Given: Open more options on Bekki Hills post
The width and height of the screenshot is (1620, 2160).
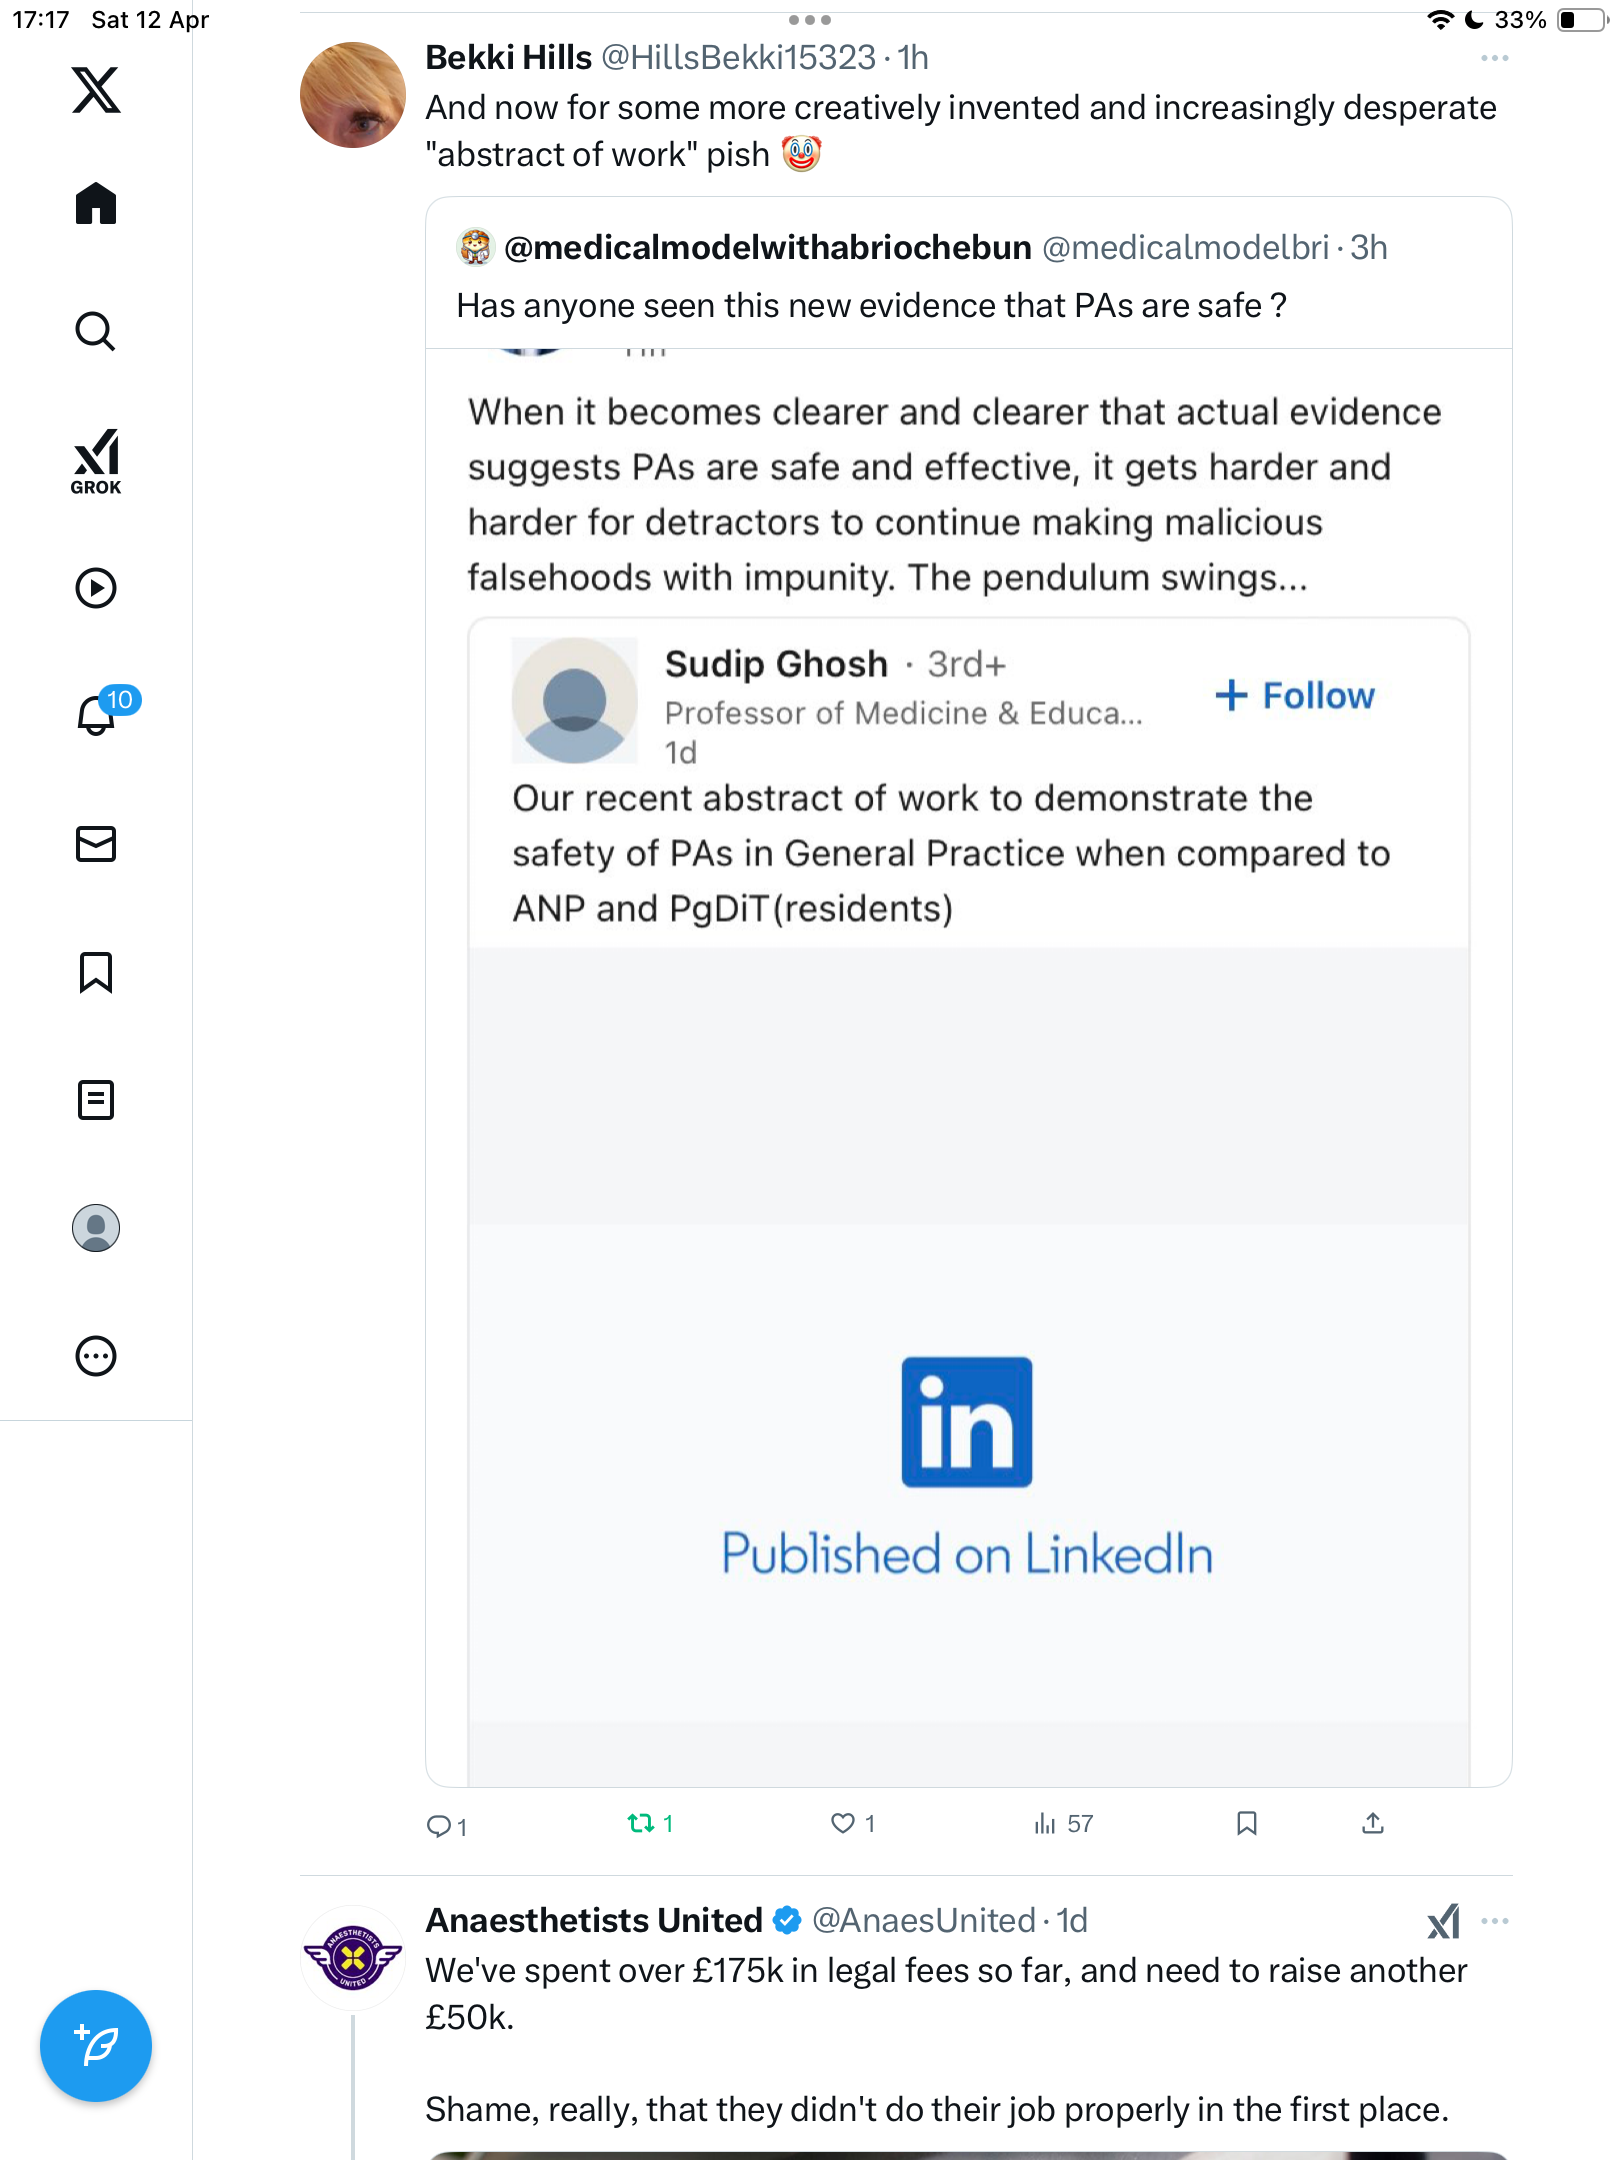Looking at the screenshot, I should (1494, 58).
